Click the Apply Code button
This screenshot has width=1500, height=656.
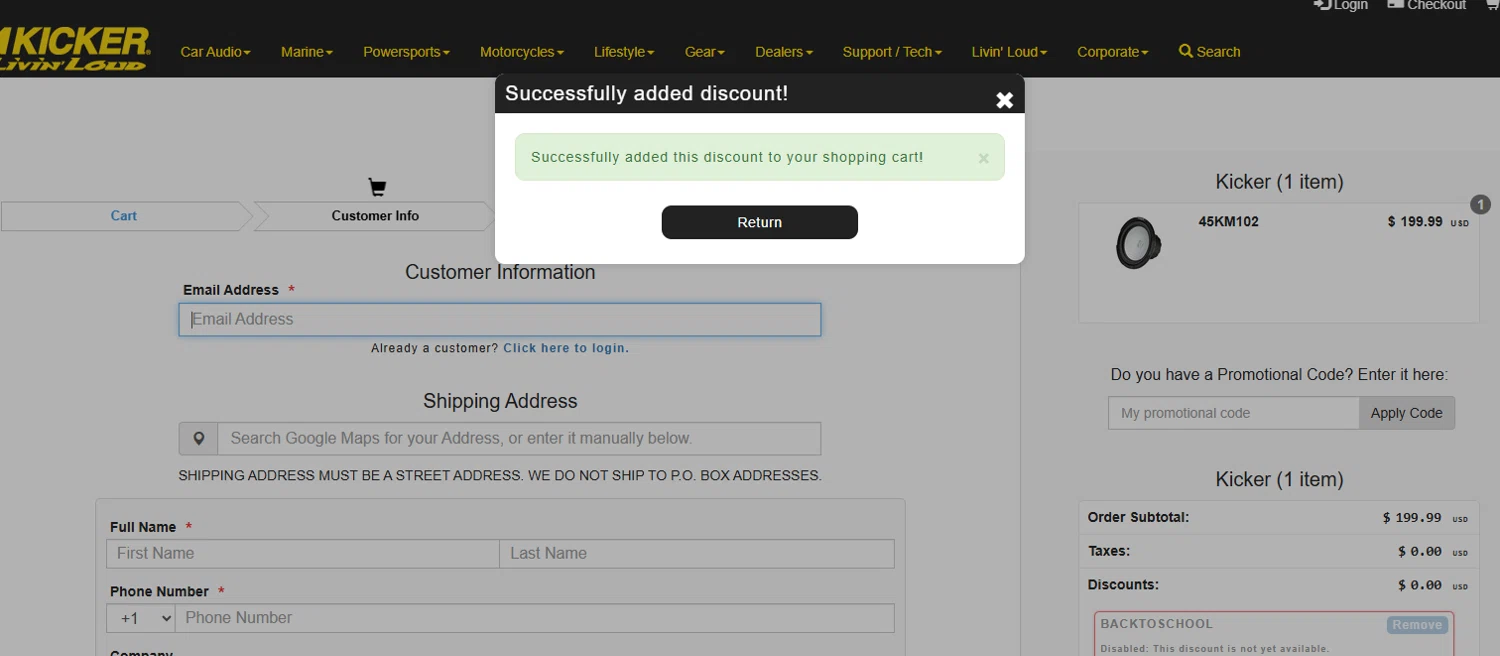coord(1406,413)
